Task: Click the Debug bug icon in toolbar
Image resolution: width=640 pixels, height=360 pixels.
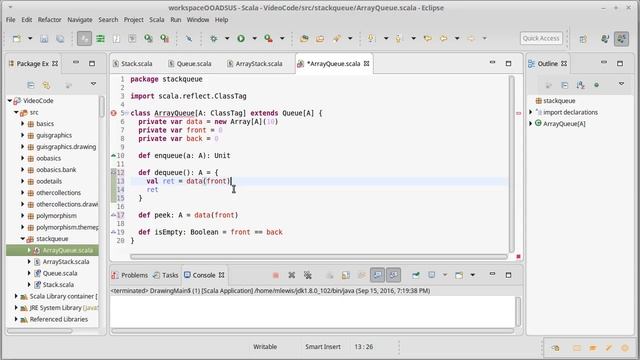Action: click(213, 39)
